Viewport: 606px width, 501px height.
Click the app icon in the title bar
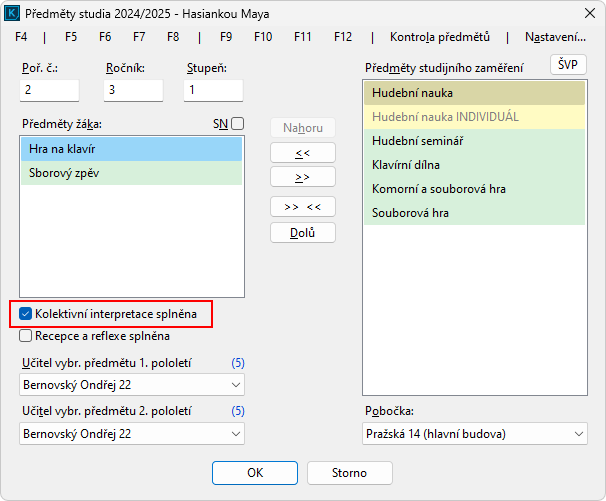[x=13, y=14]
